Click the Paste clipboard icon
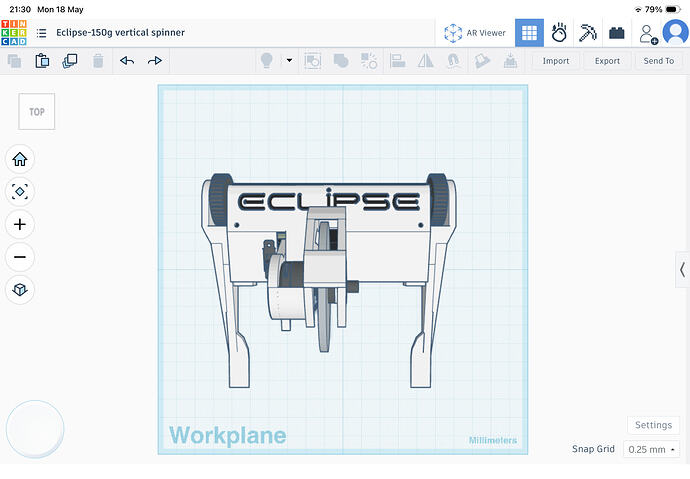This screenshot has height=479, width=690. tap(42, 61)
